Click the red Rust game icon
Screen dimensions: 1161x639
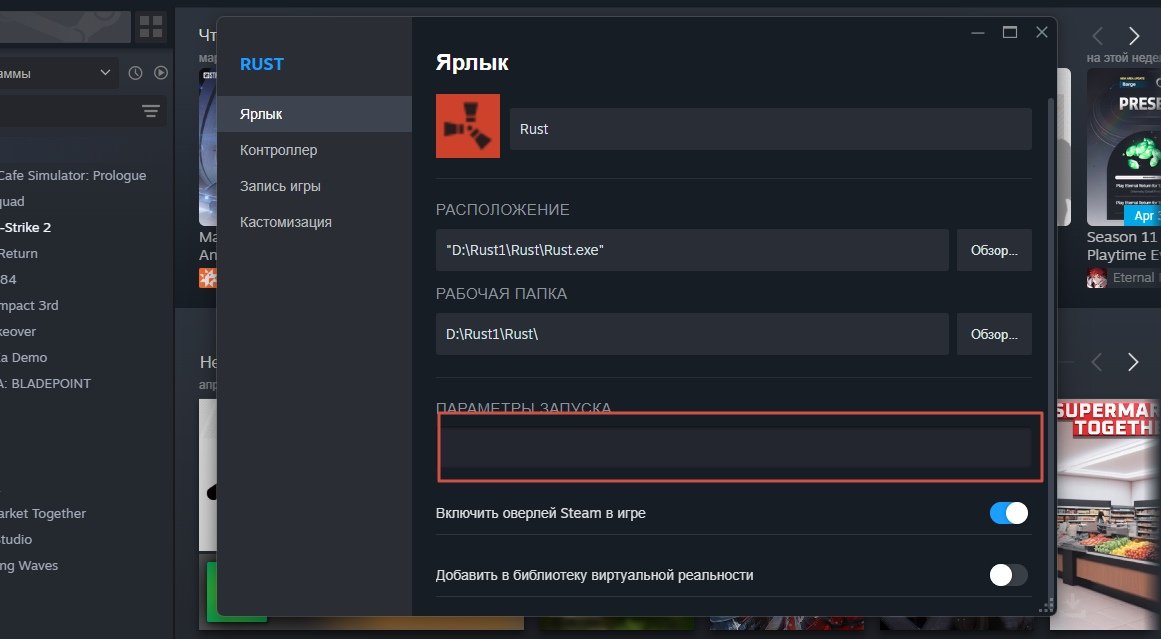(467, 126)
